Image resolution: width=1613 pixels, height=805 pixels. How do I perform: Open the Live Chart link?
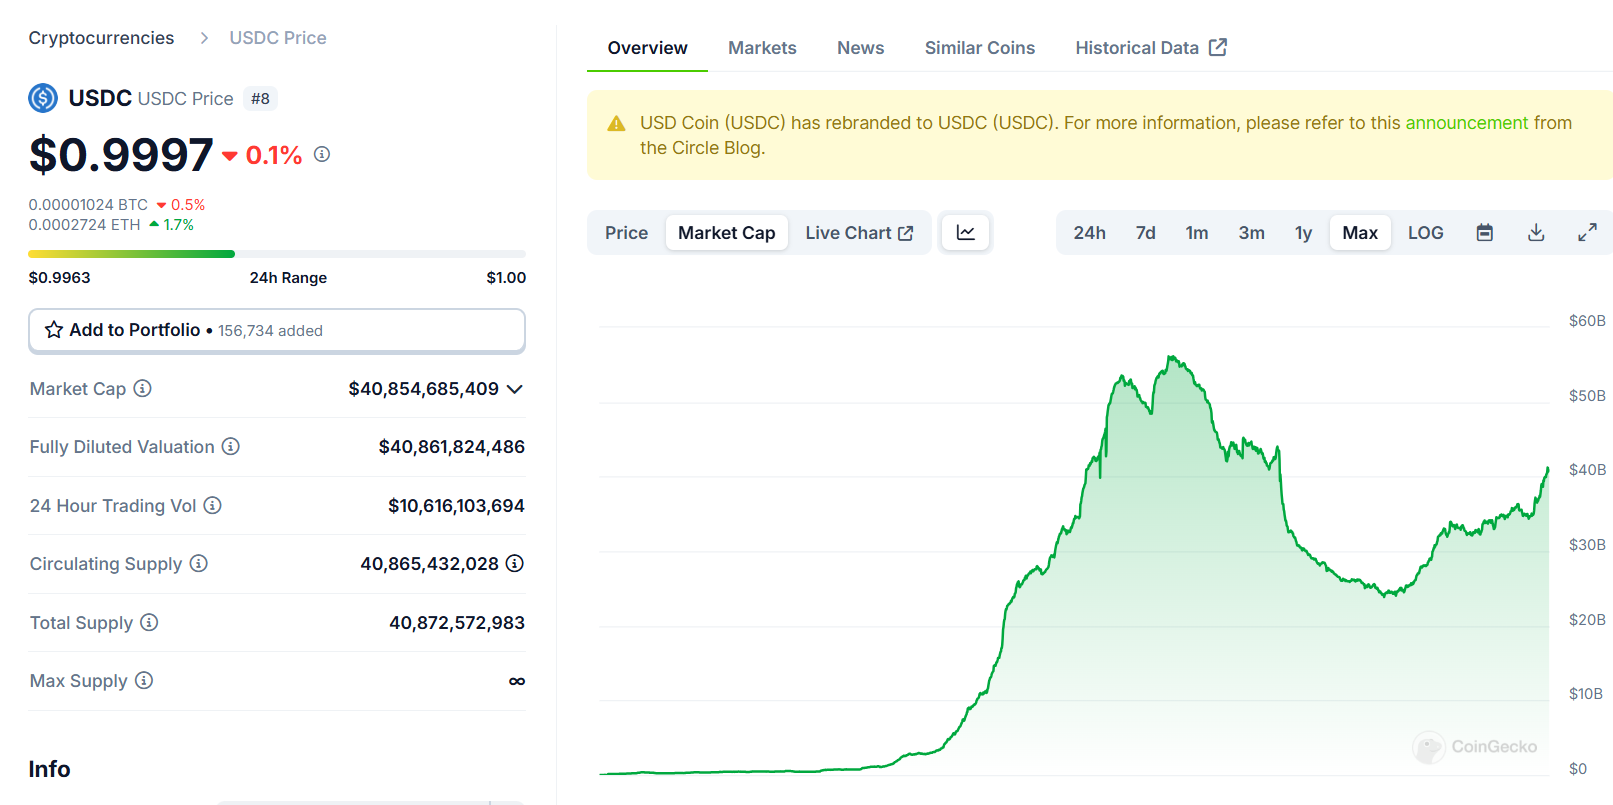pos(859,233)
